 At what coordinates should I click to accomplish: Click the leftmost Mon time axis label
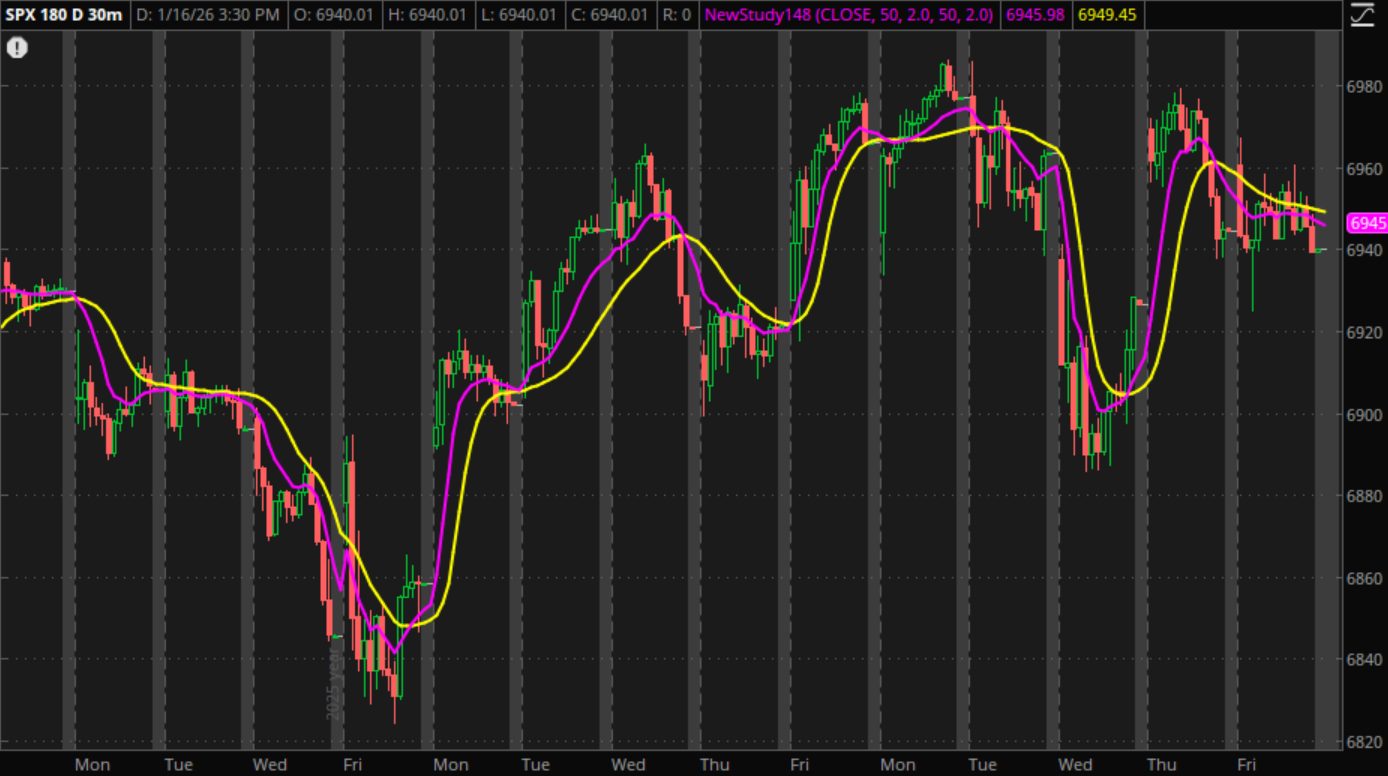coord(92,764)
